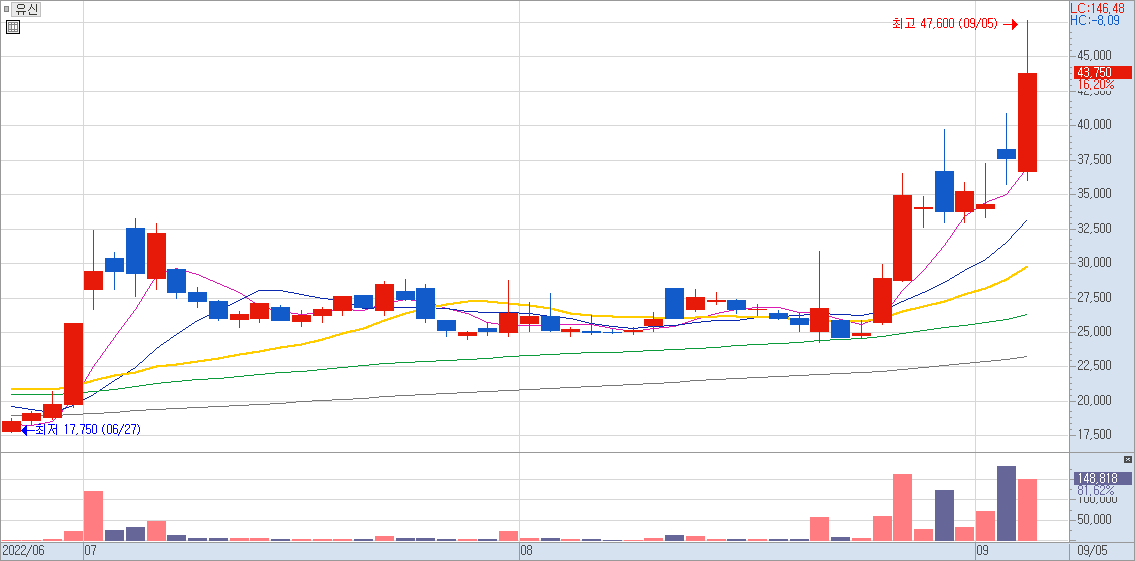This screenshot has height=561, width=1135.
Task: Click the 09 month marker on date axis
Action: click(983, 551)
